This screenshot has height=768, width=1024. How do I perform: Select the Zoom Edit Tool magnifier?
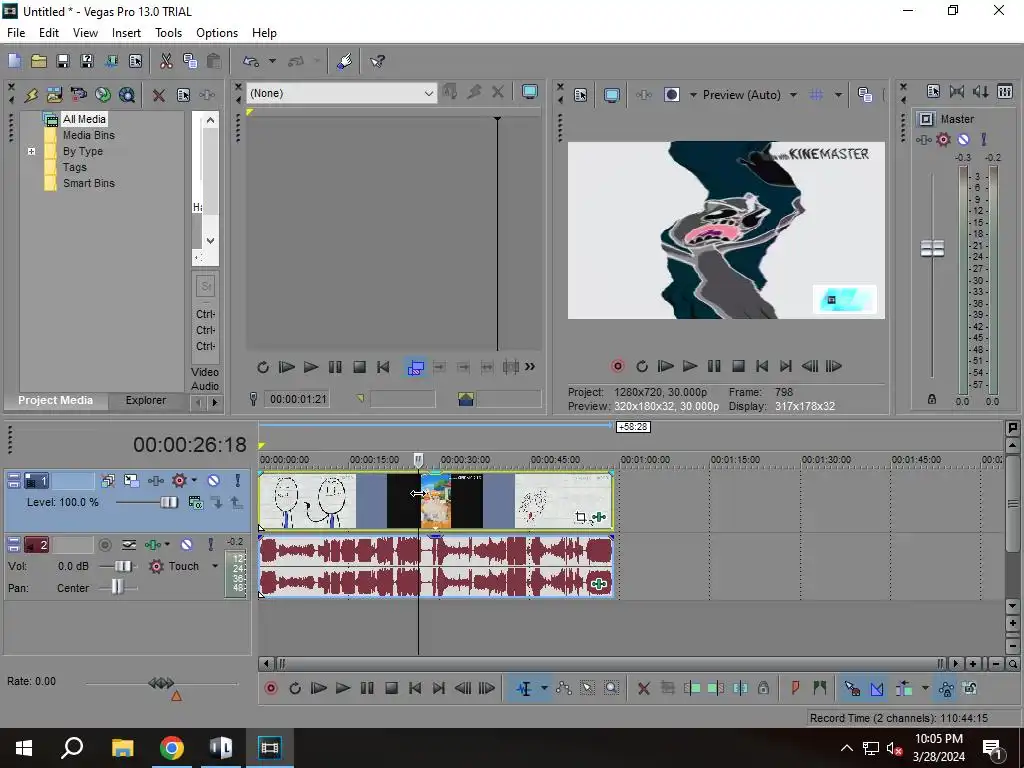[611, 688]
